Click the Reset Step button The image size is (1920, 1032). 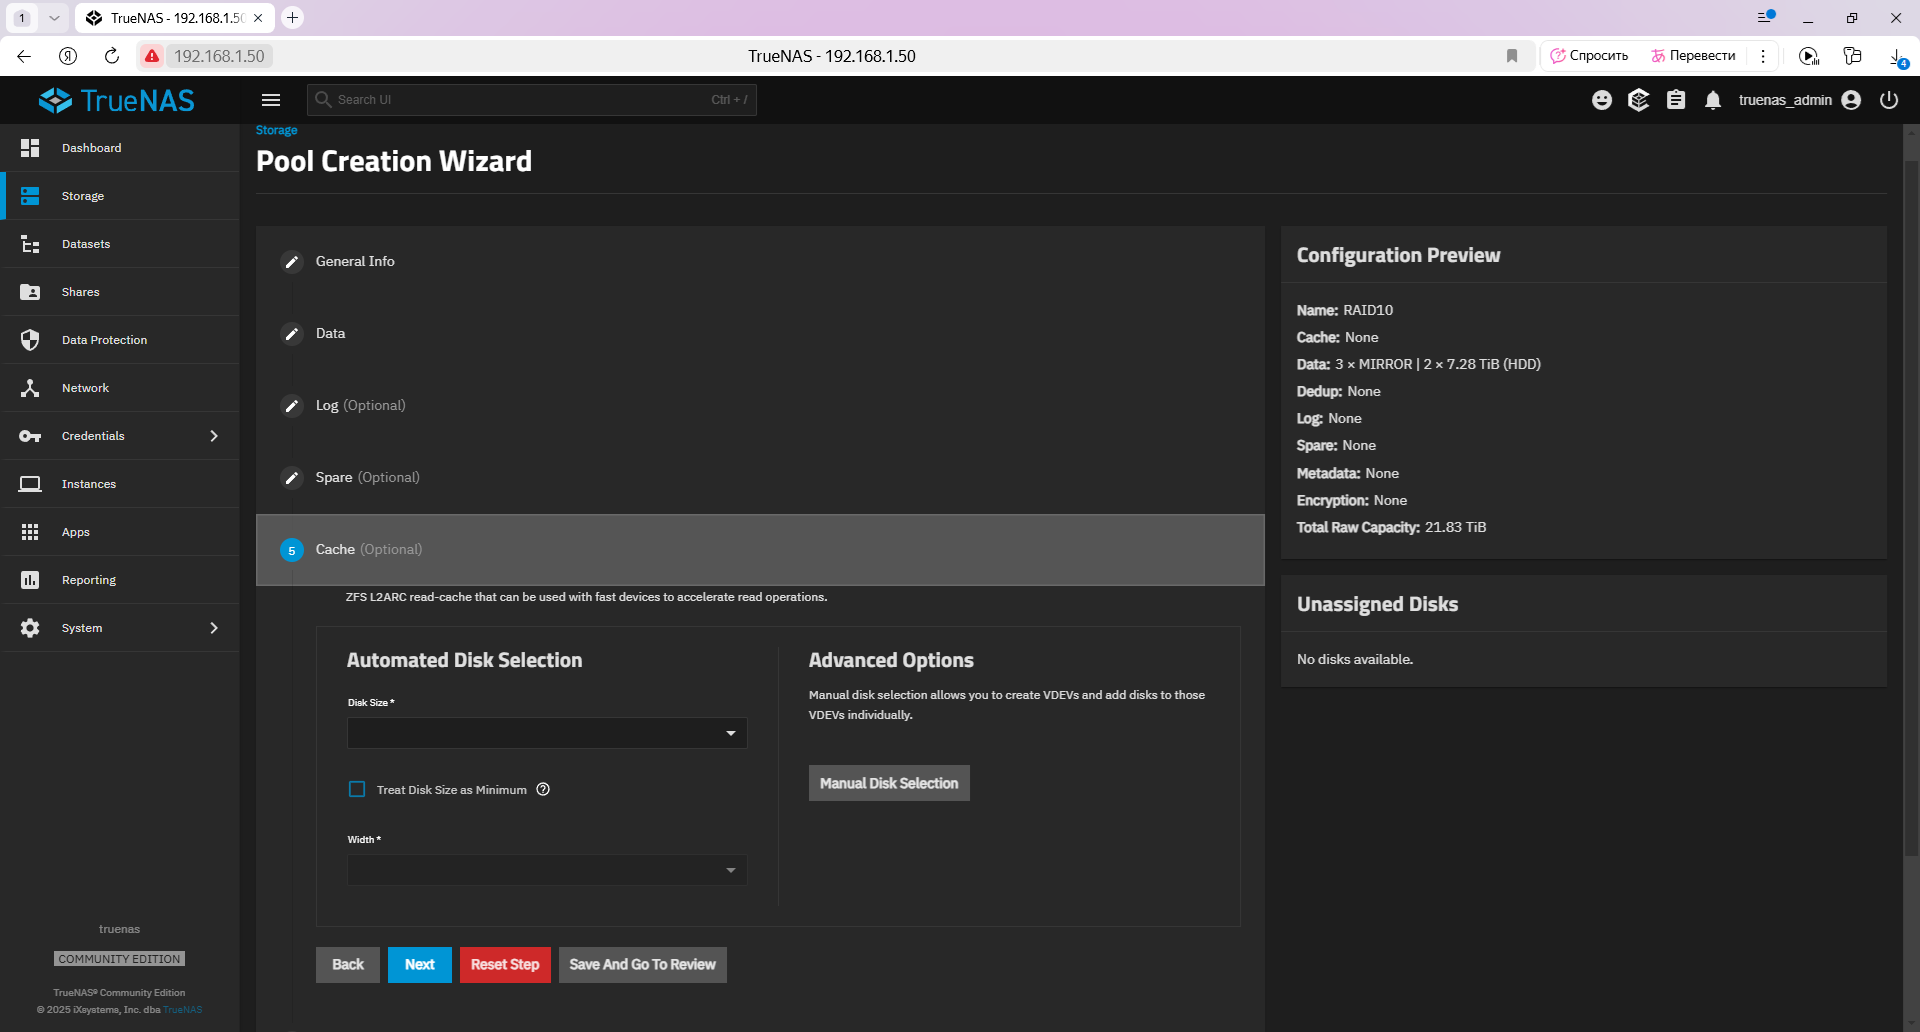point(505,965)
